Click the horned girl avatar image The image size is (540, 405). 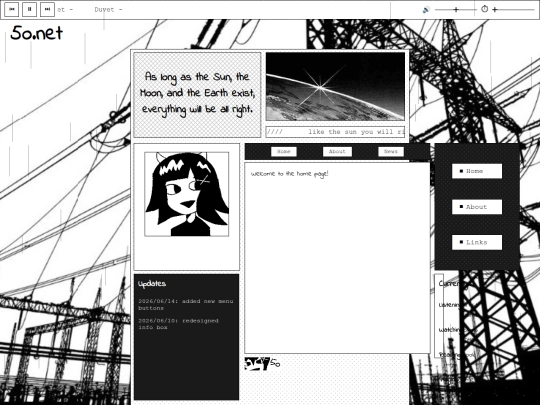[x=187, y=194]
